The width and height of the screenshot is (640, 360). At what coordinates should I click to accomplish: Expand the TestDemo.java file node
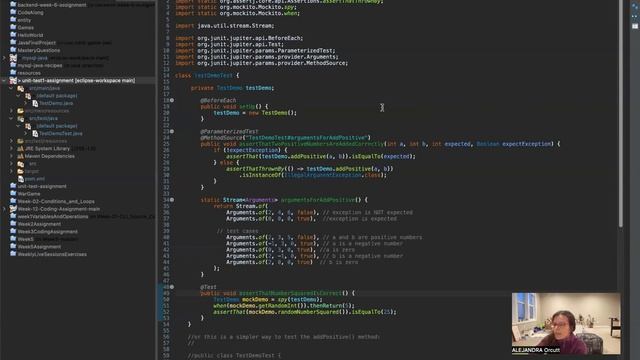(26, 103)
